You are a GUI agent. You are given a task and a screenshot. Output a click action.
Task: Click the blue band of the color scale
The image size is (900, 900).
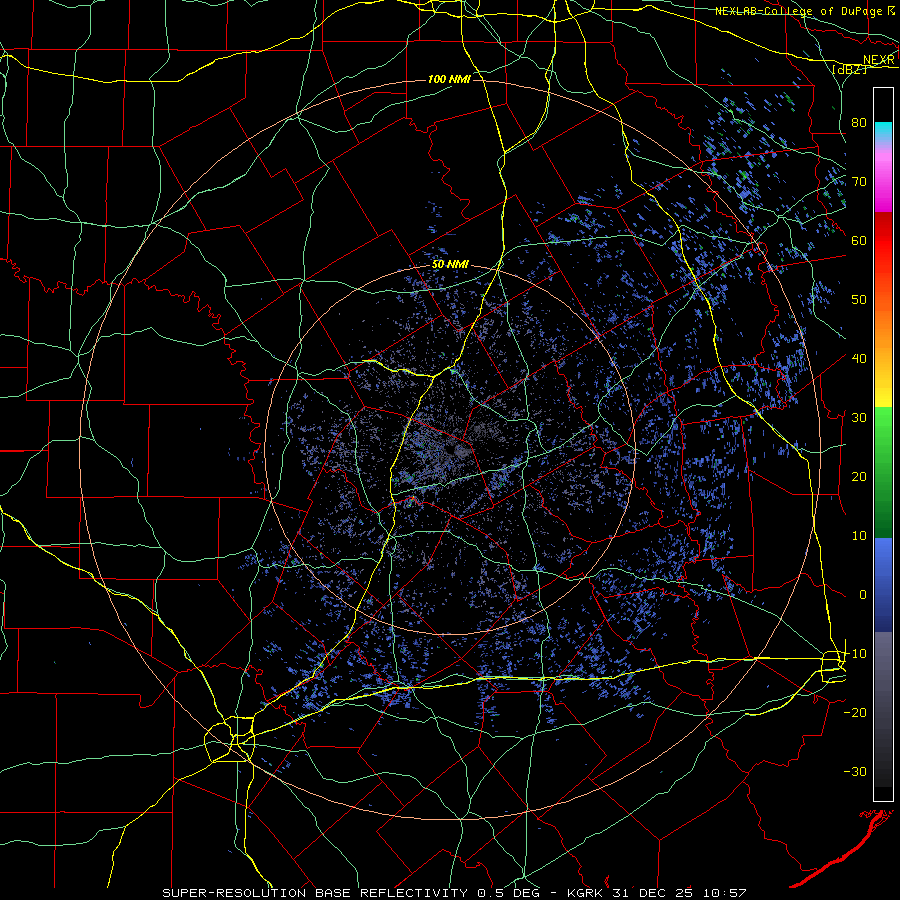click(x=883, y=584)
